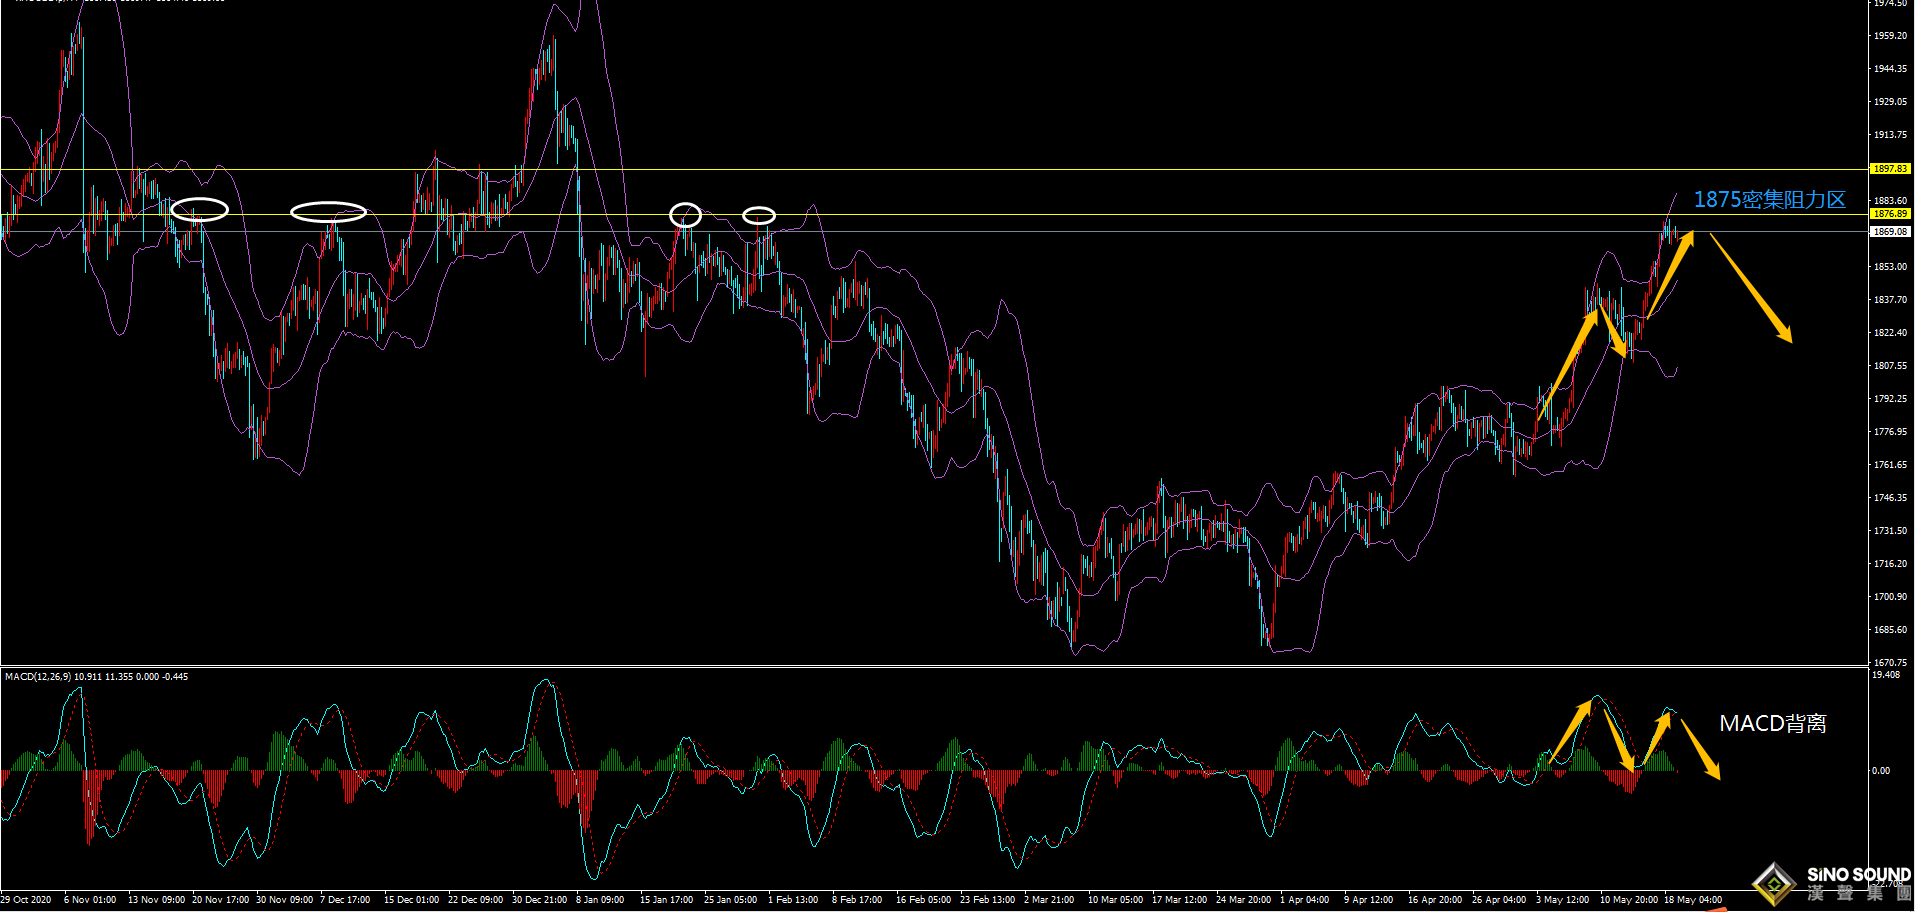Click the 1883.60 price axis label
1916x912 pixels.
(x=1890, y=201)
